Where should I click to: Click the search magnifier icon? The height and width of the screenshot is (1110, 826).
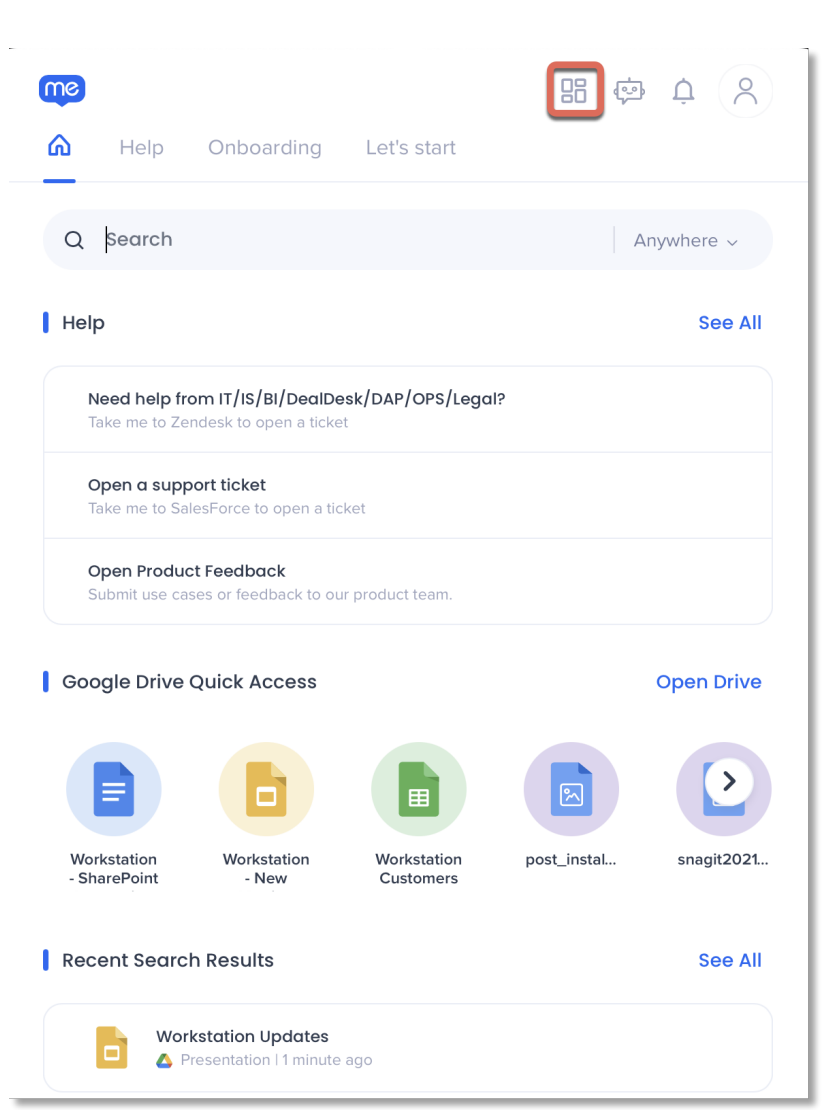74,240
